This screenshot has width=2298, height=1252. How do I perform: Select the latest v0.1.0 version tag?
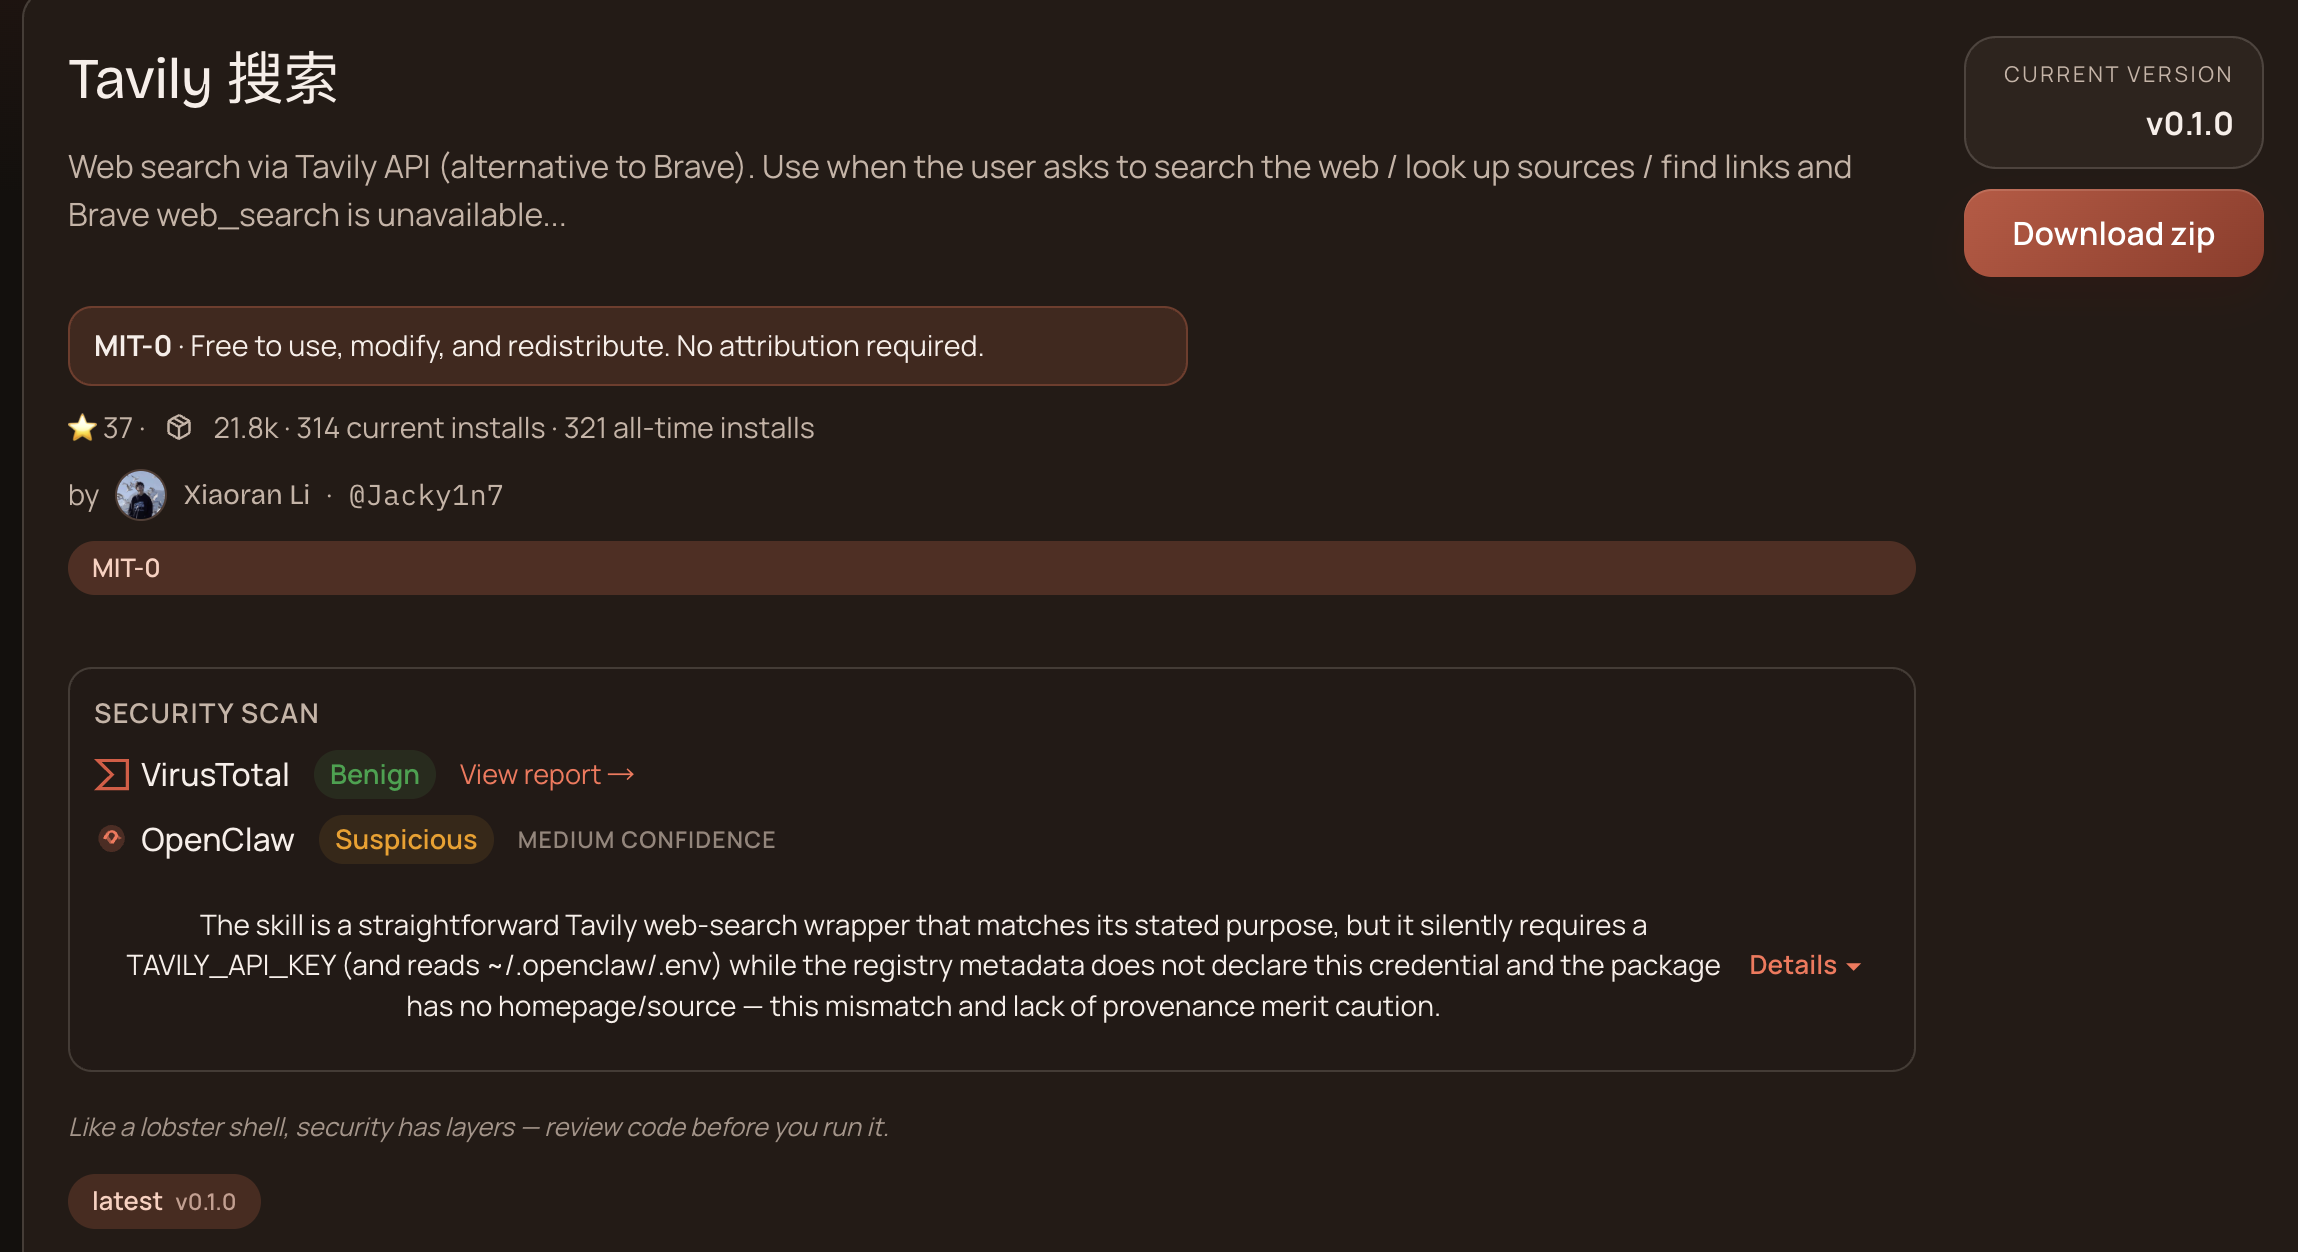point(164,1201)
